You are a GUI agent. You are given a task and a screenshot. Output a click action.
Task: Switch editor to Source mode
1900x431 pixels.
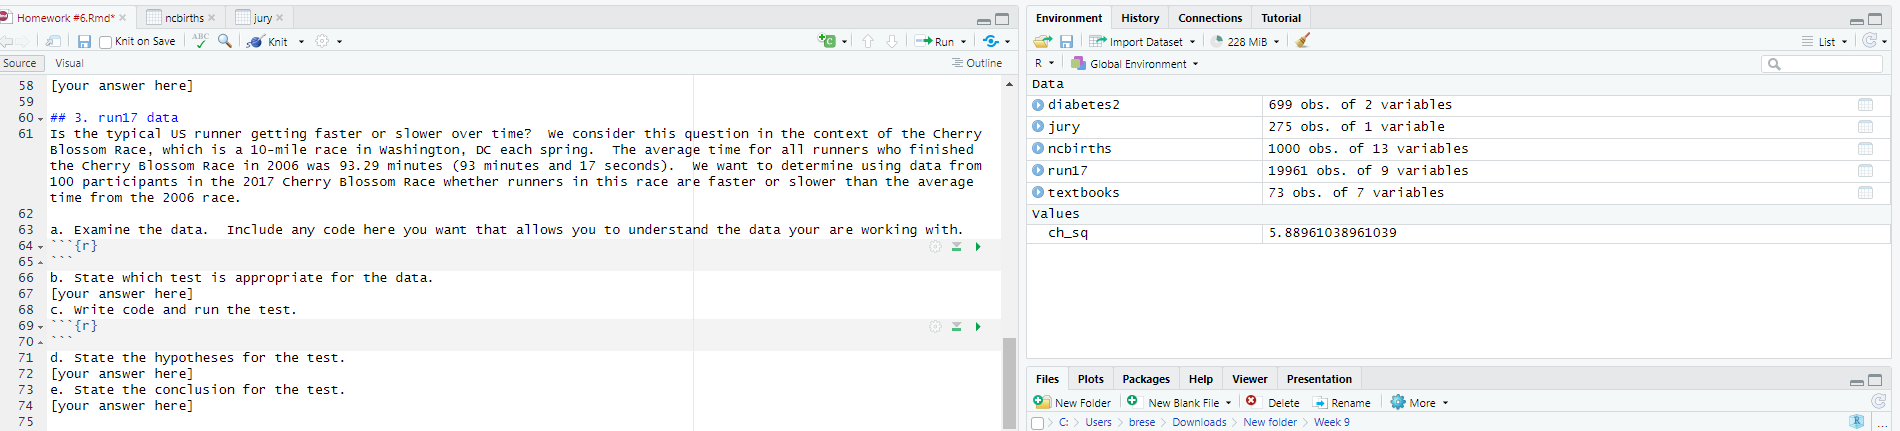(19, 63)
